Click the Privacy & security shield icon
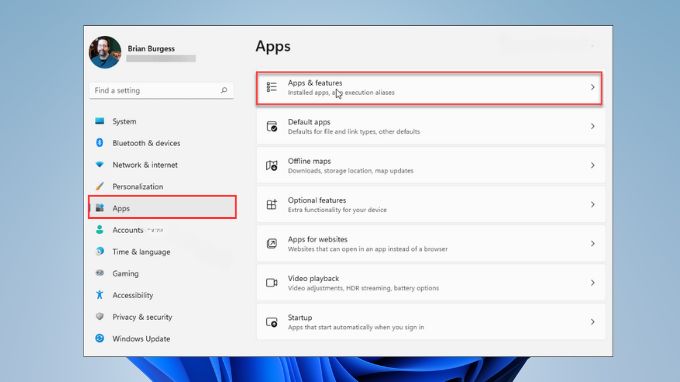Viewport: 680px width, 382px height. tap(99, 317)
